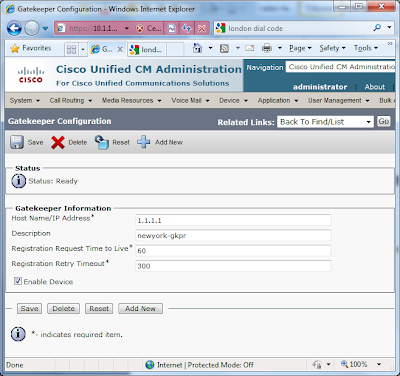400x376 pixels.
Task: Open the Tools menu
Action: (366, 48)
